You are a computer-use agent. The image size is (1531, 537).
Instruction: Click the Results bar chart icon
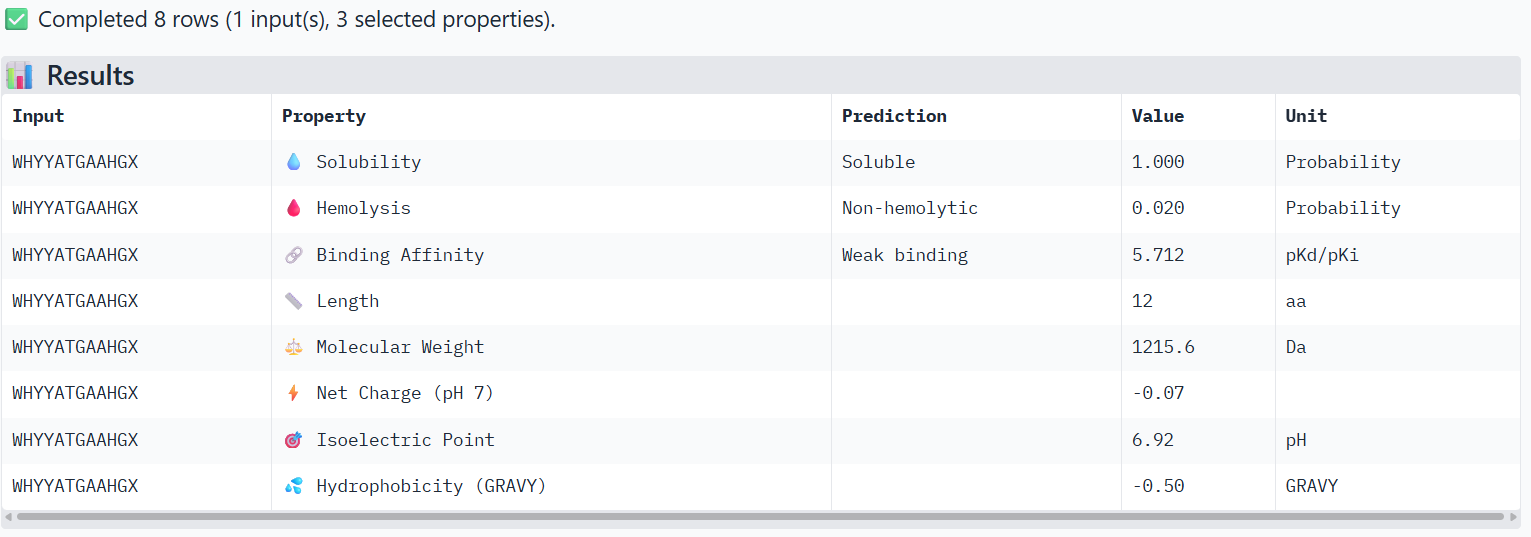point(20,76)
